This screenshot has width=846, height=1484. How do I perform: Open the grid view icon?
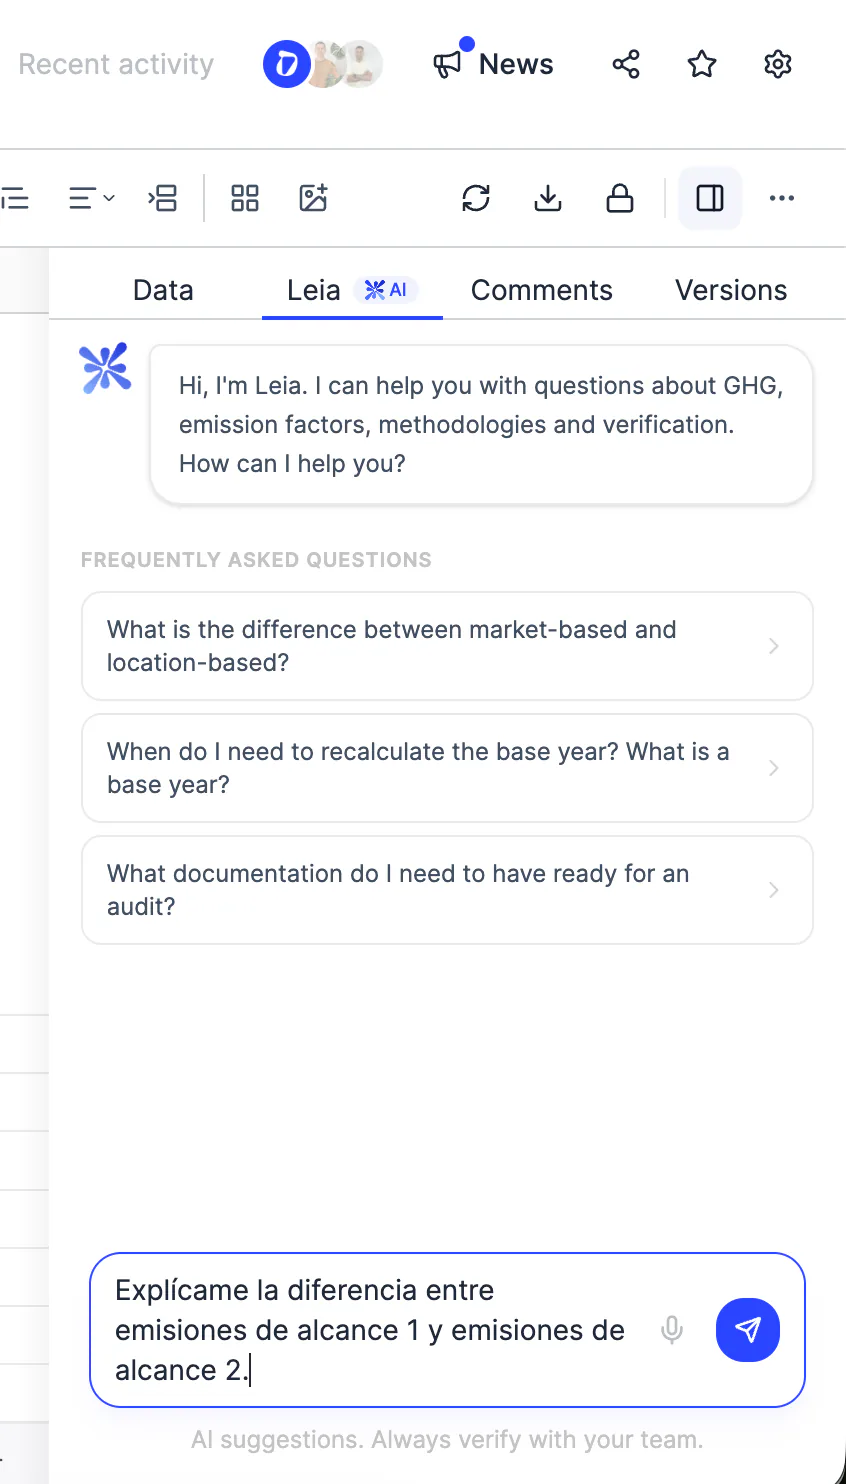pyautogui.click(x=245, y=198)
